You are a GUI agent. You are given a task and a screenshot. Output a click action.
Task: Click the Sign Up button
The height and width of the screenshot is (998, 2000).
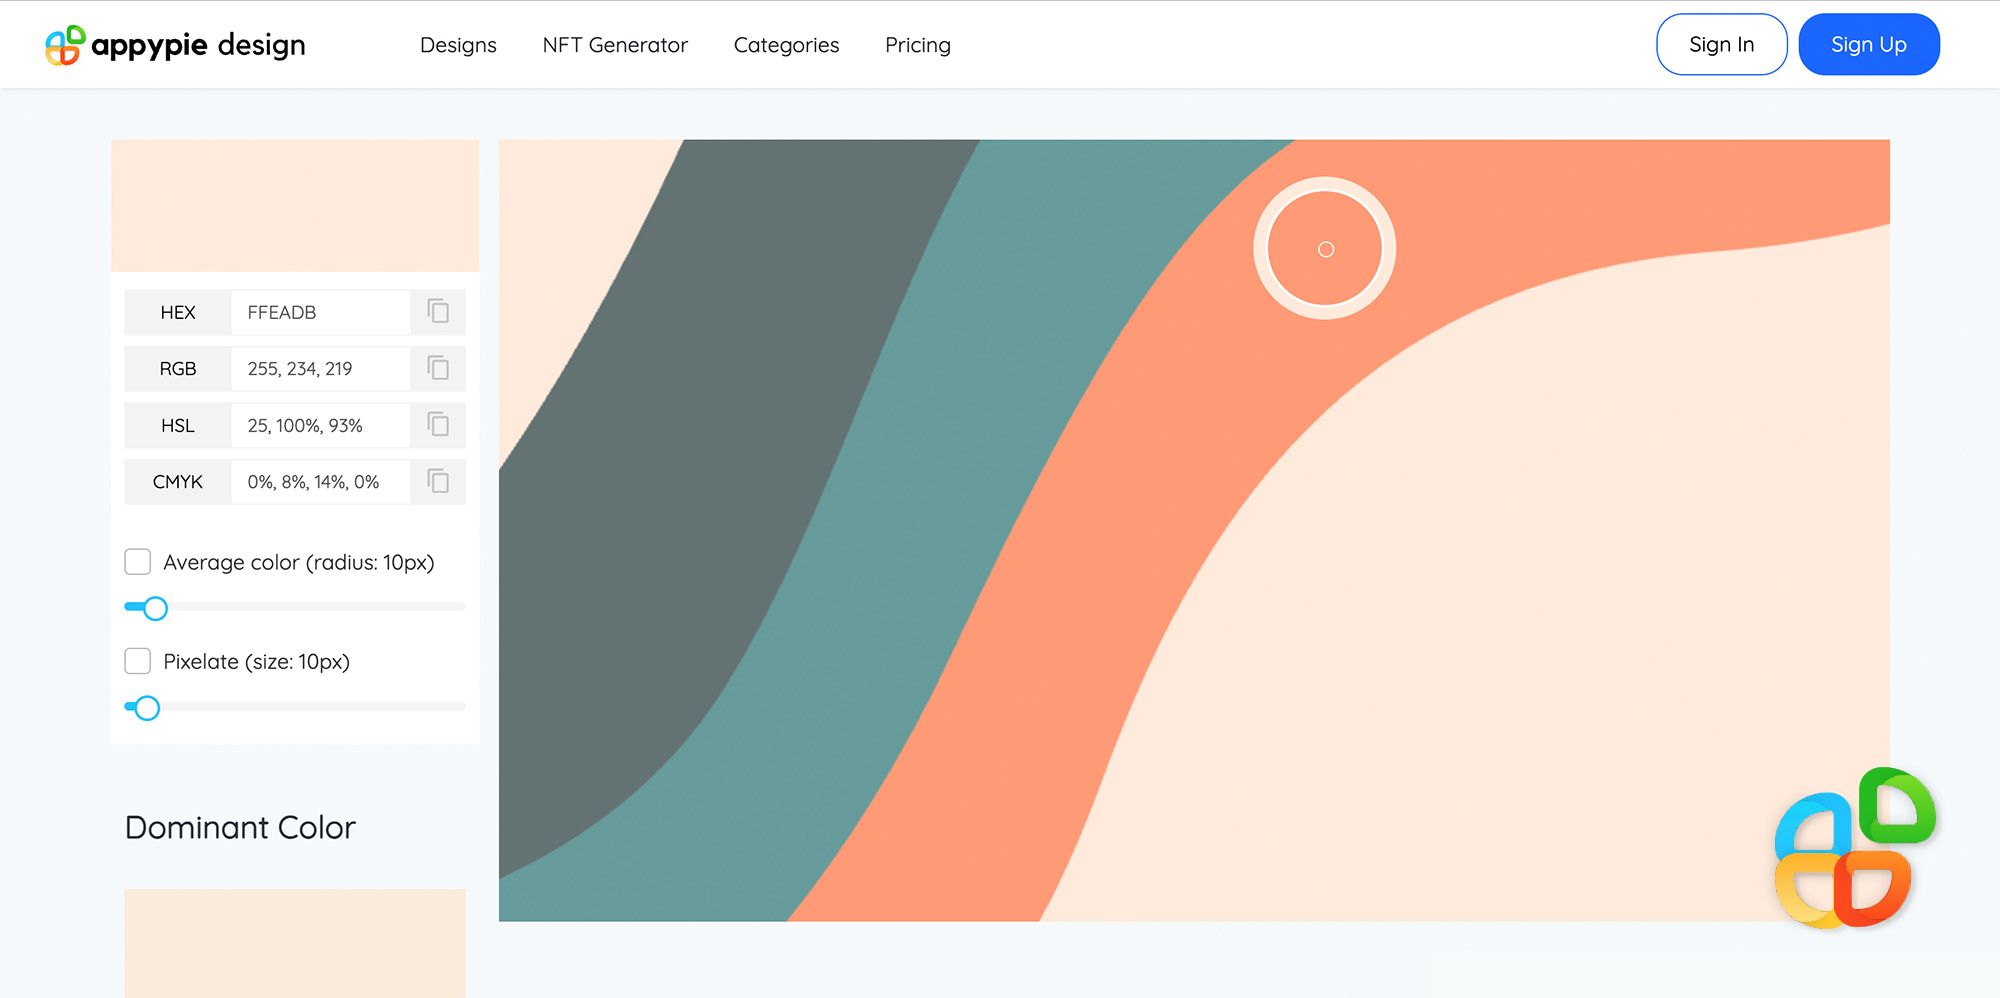point(1869,44)
